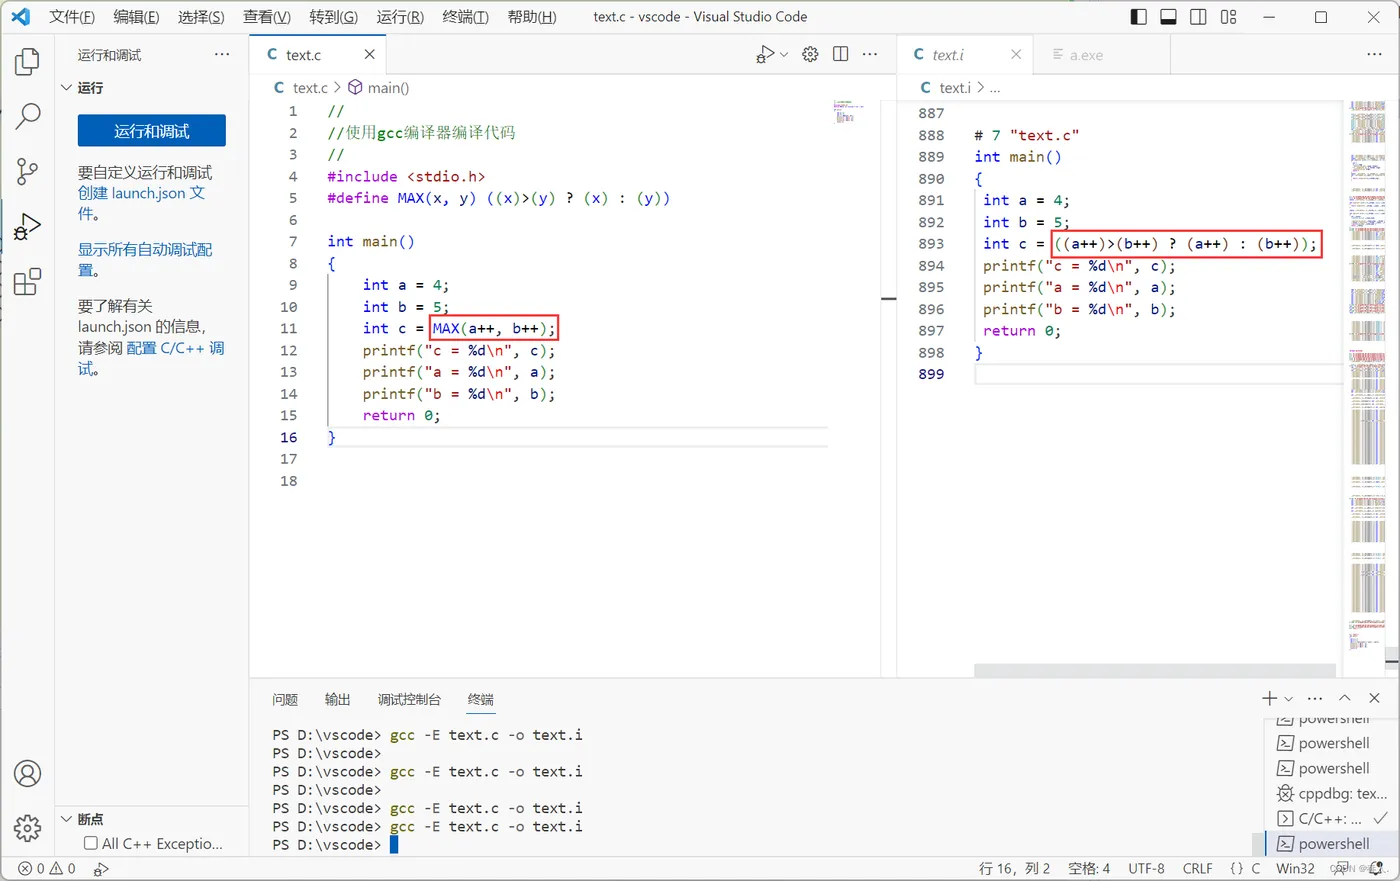Switch to the 调试控制台 panel tab
This screenshot has width=1400, height=881.
pyautogui.click(x=409, y=699)
